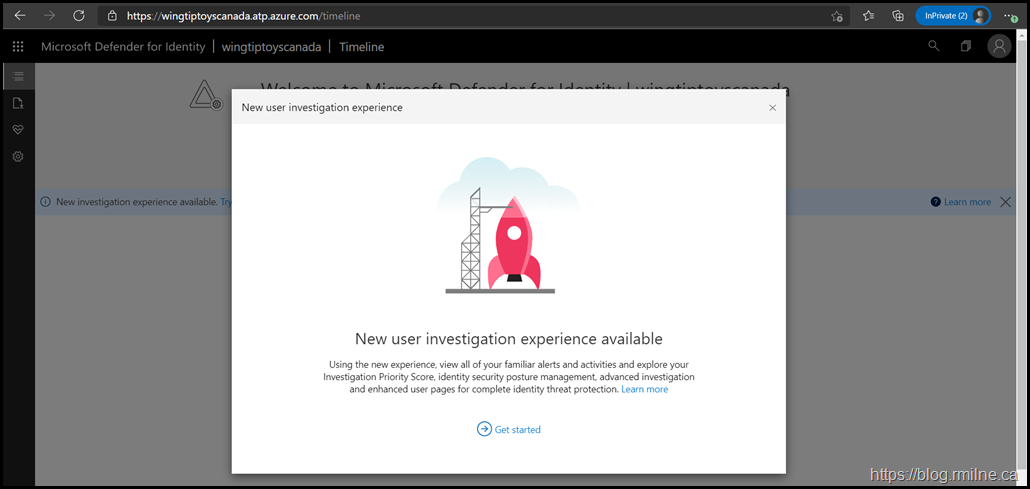Image resolution: width=1030 pixels, height=489 pixels.
Task: Click the Timeline breadcrumb in header
Action: [361, 47]
